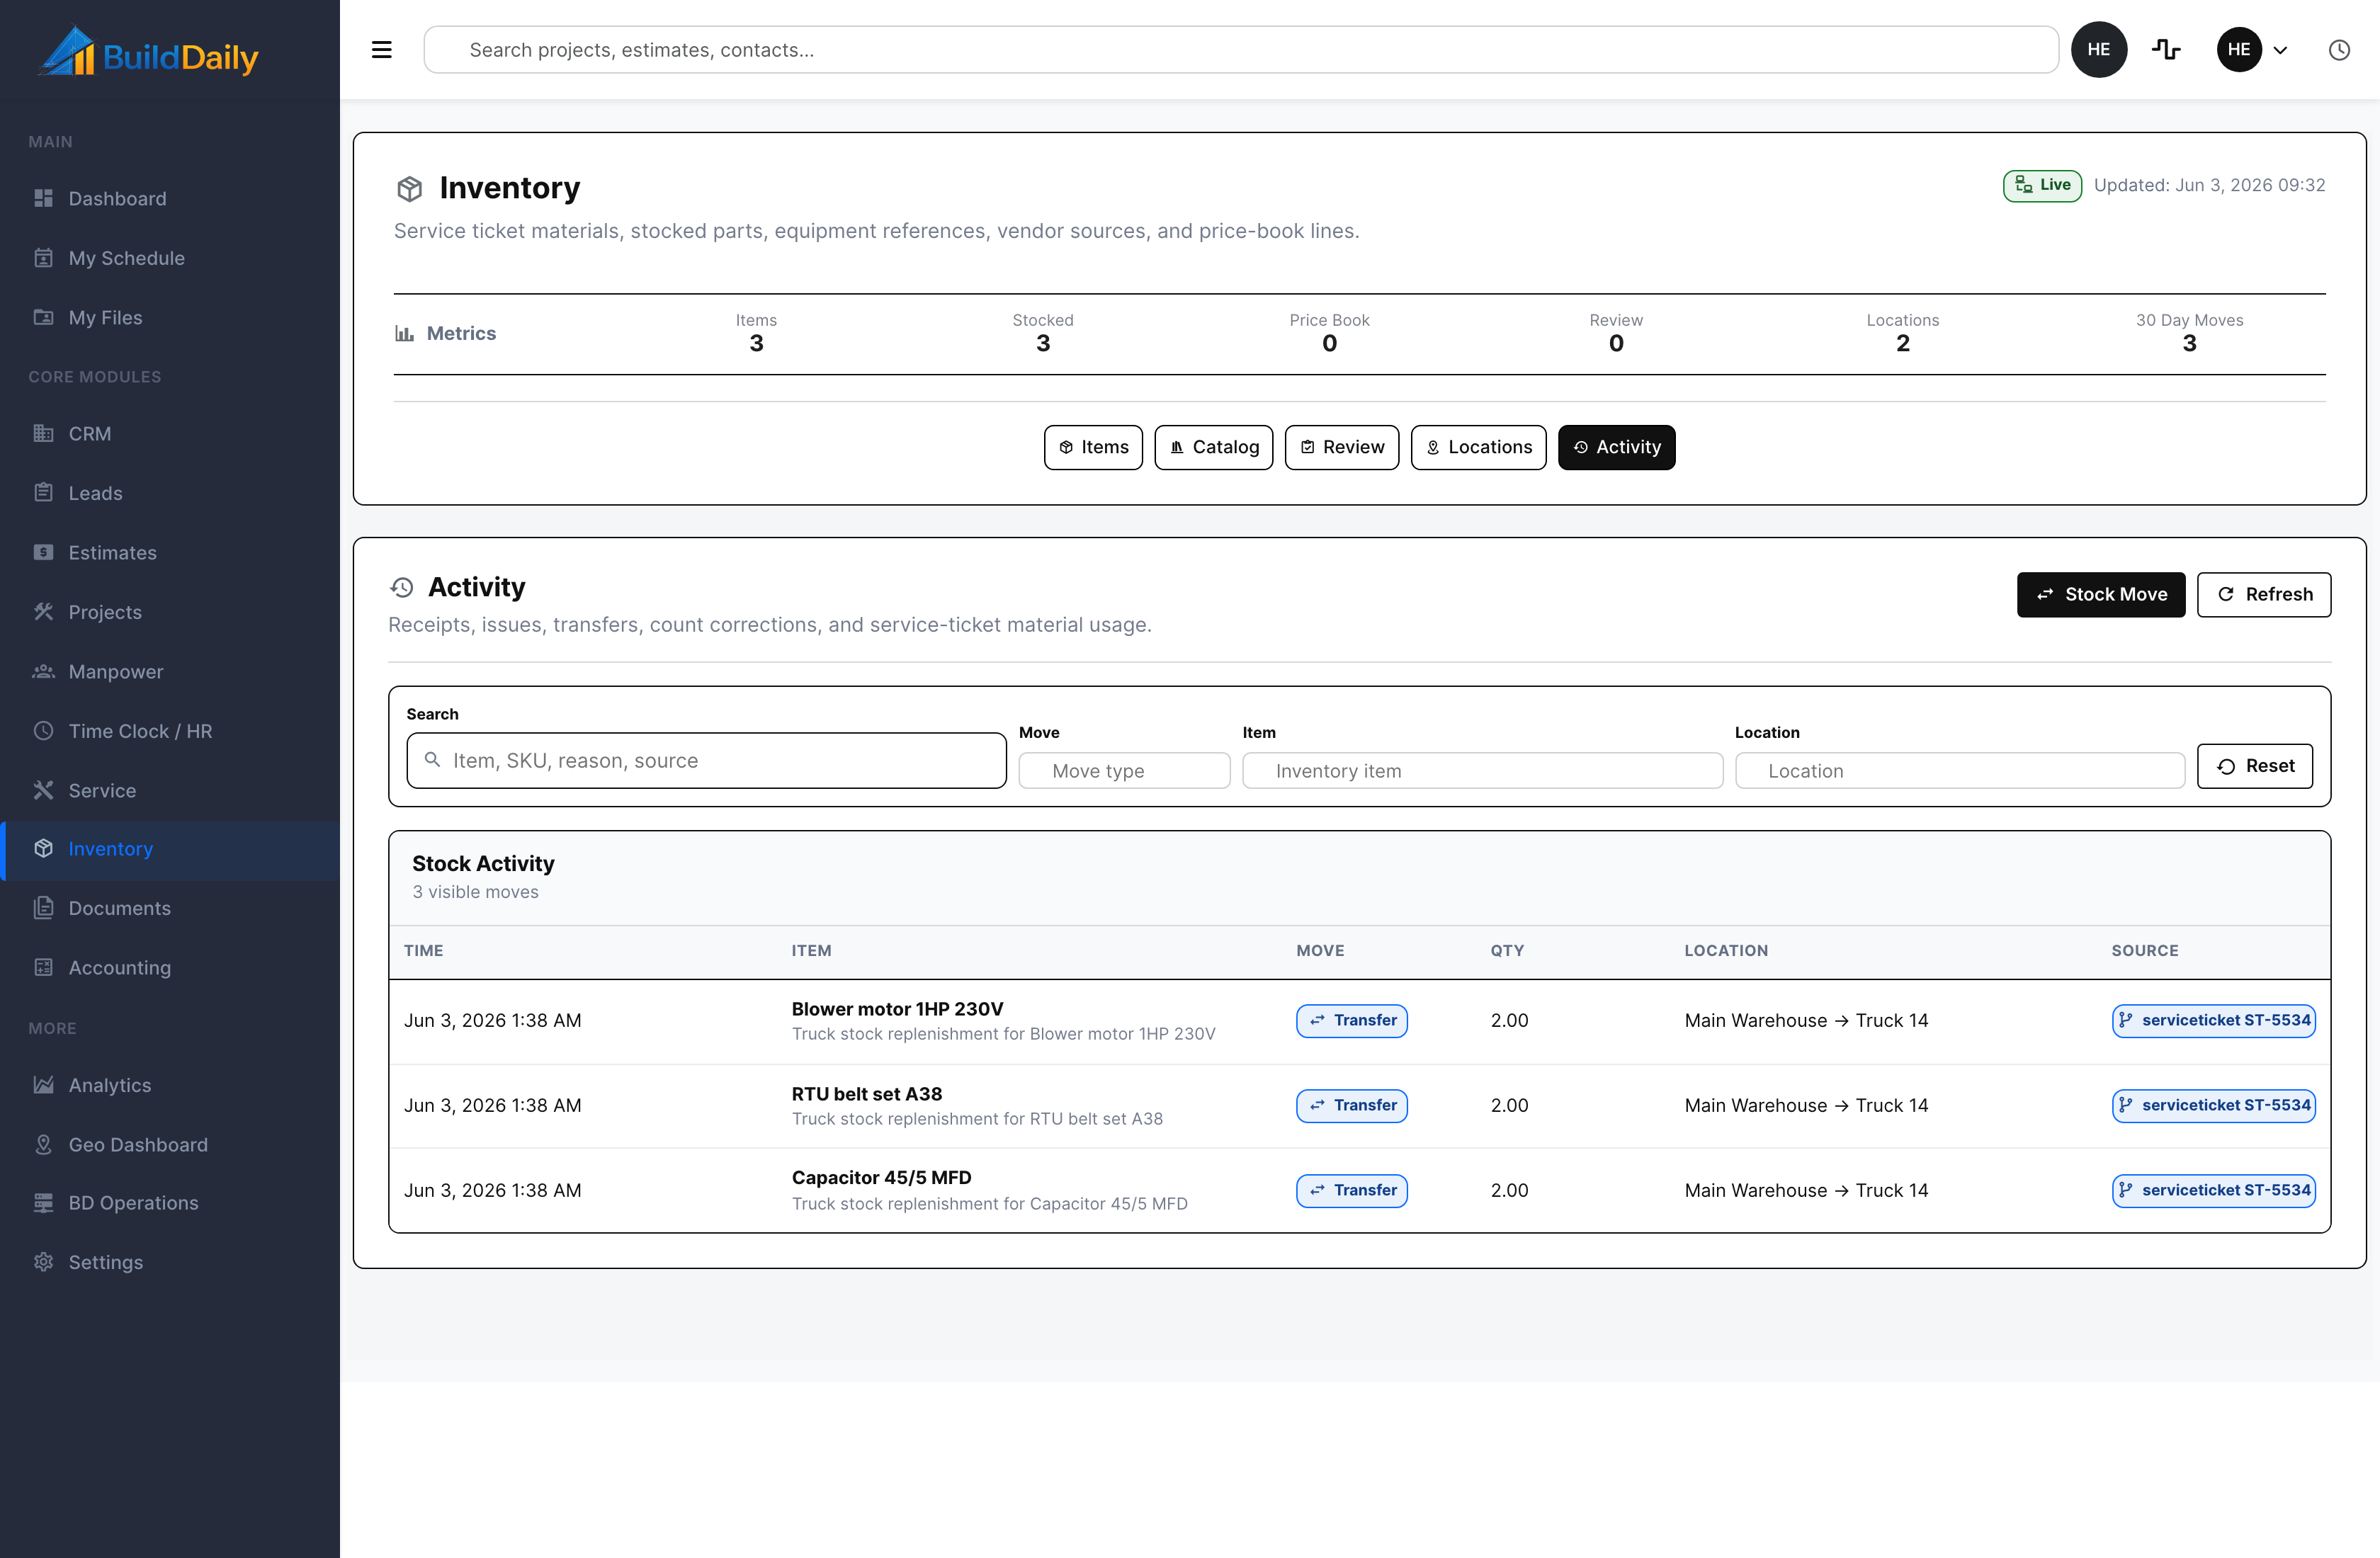Click the BuildDaily logo

149,52
